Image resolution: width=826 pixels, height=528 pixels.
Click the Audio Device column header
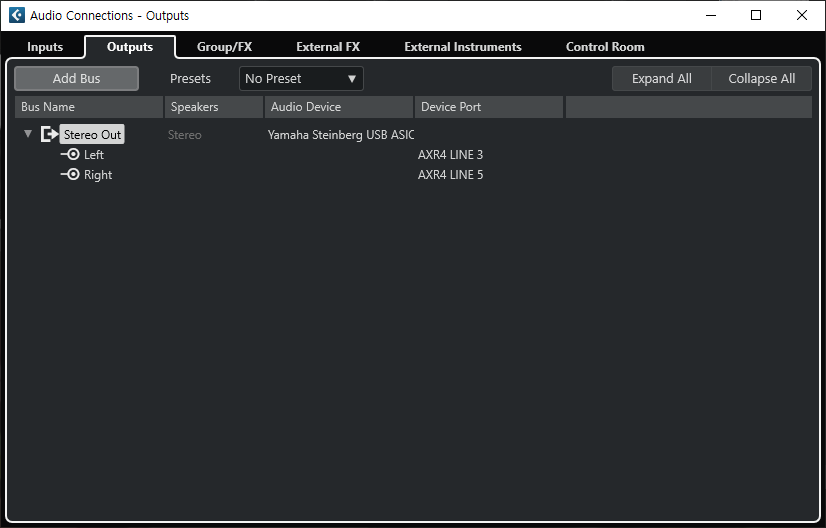[x=339, y=106]
